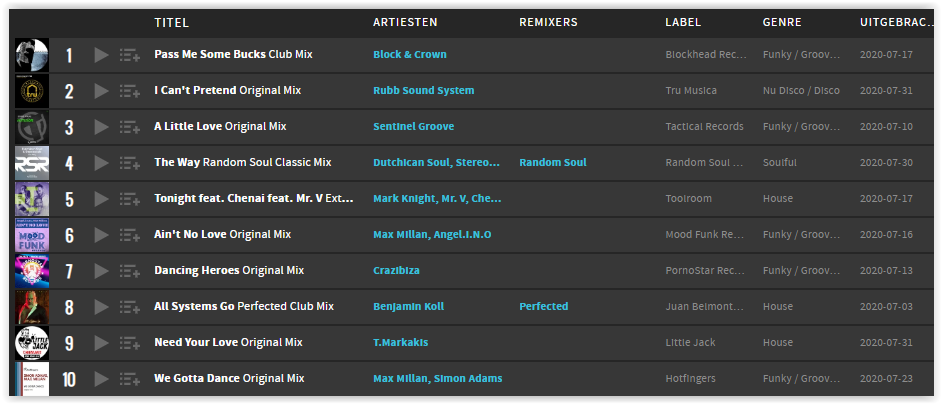This screenshot has height=404, width=942.
Task: Open Little Jack cover thumbnail
Action: pyautogui.click(x=32, y=343)
